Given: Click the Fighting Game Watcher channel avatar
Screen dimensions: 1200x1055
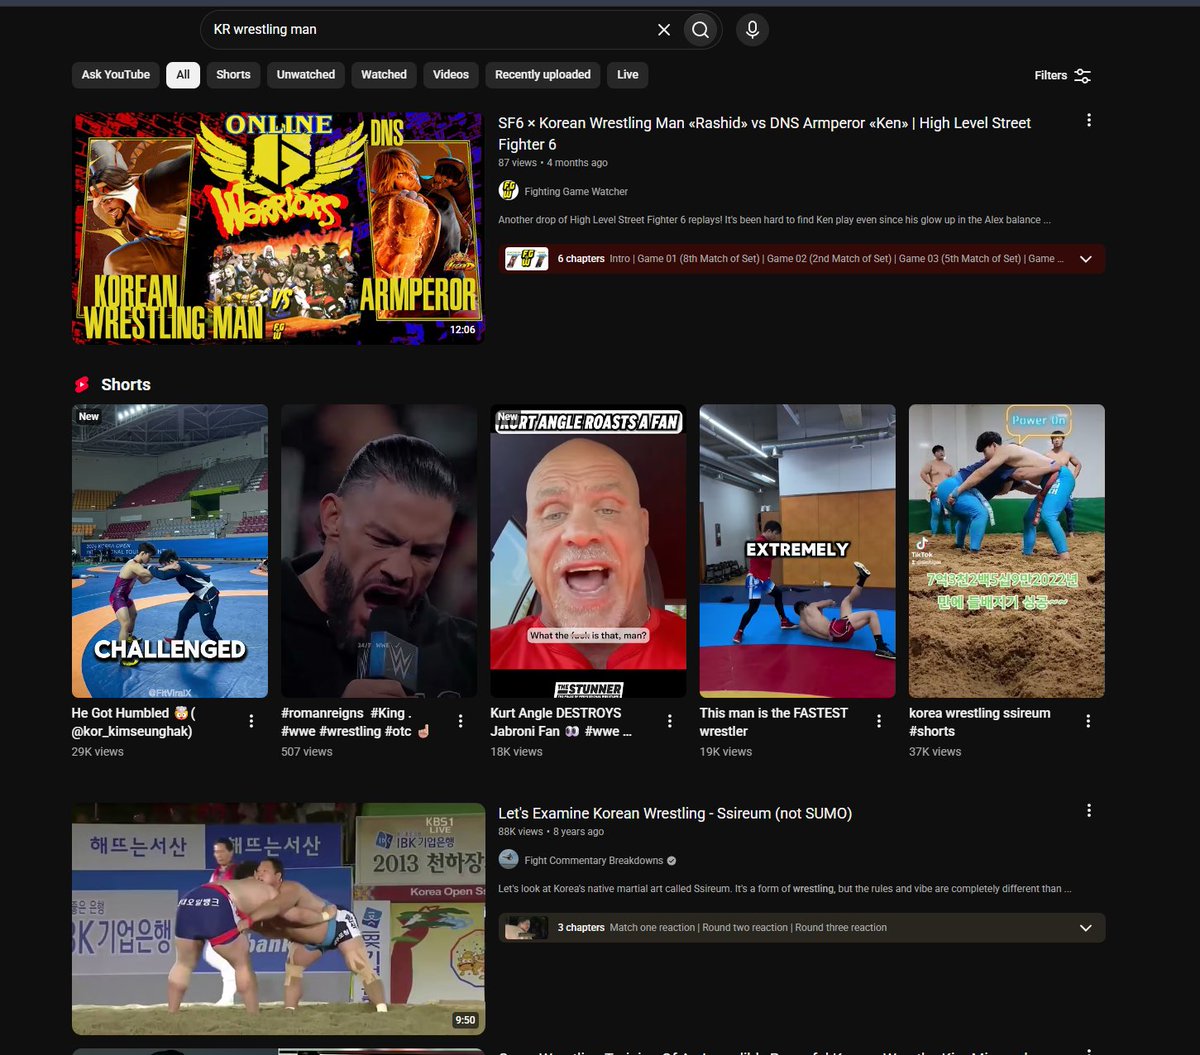Looking at the screenshot, I should click(x=508, y=191).
